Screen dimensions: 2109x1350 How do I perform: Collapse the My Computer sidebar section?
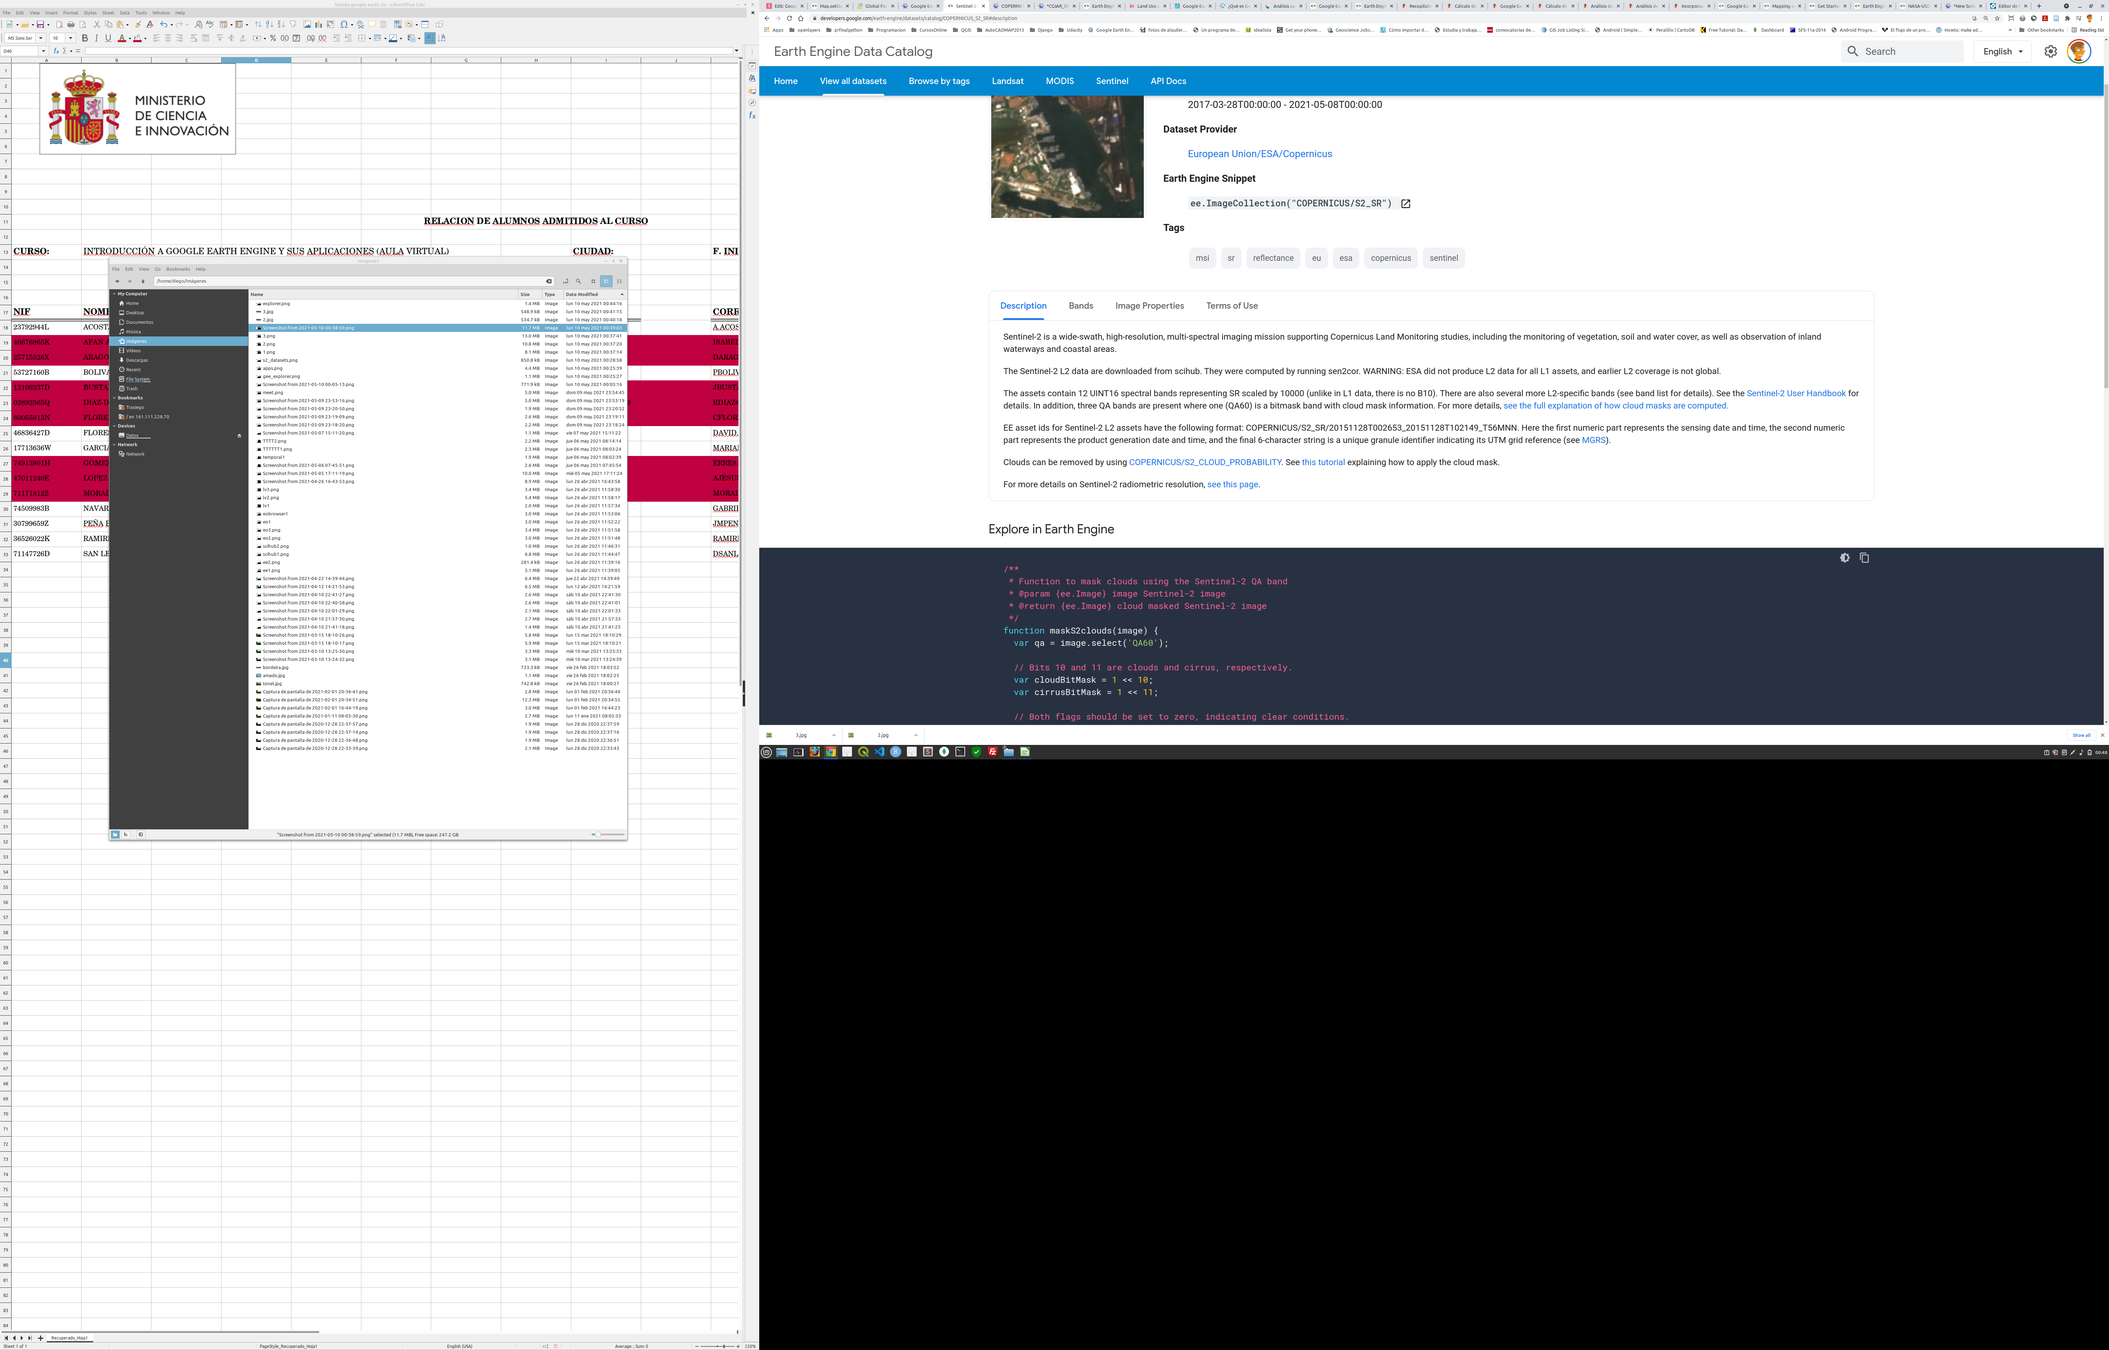[114, 294]
